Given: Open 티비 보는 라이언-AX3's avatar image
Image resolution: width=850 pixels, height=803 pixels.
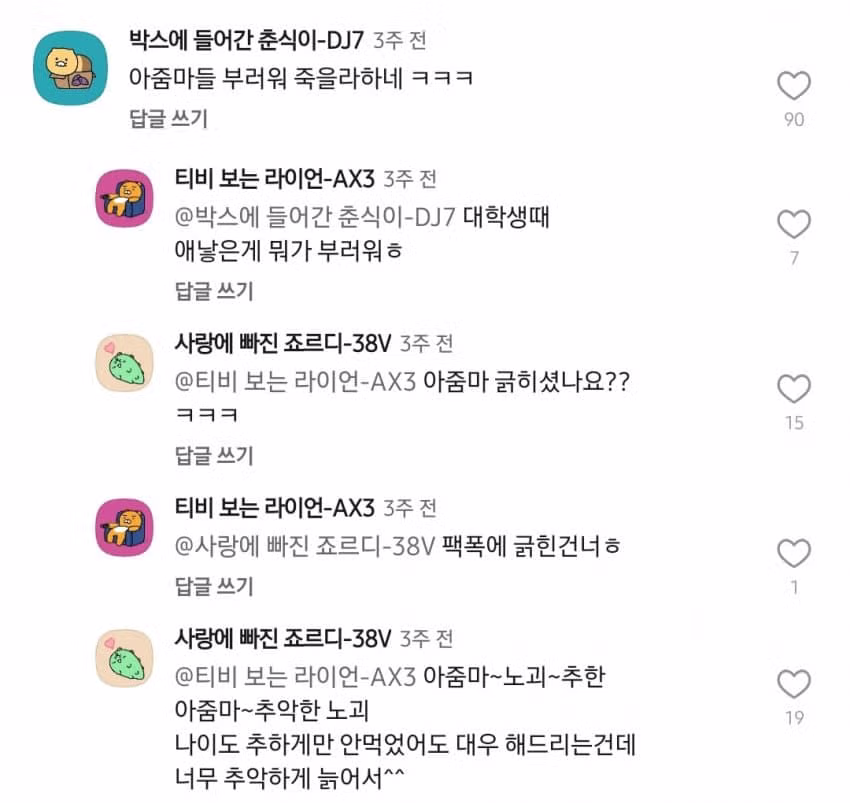Looking at the screenshot, I should click(x=124, y=197).
